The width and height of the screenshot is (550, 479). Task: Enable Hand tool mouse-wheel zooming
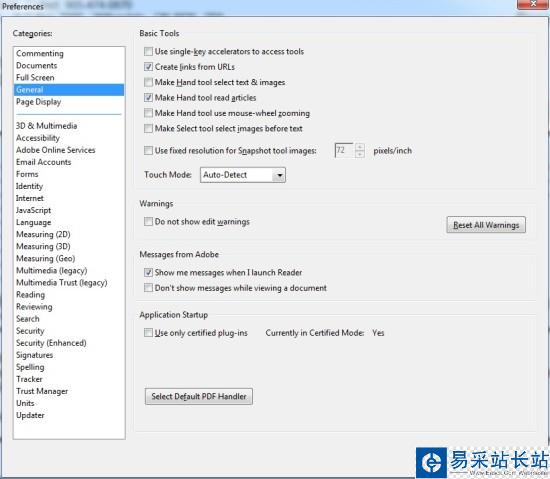(x=148, y=113)
